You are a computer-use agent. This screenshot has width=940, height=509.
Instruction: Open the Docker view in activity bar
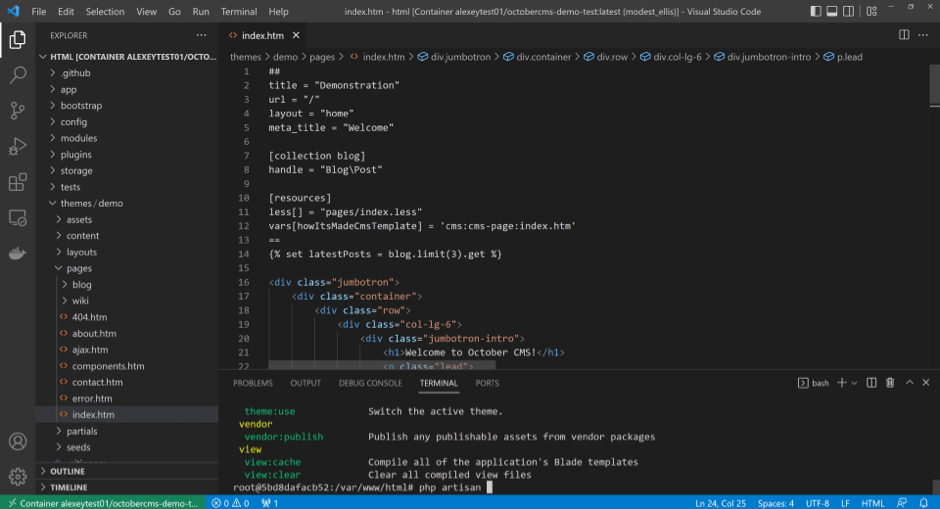pyautogui.click(x=17, y=253)
